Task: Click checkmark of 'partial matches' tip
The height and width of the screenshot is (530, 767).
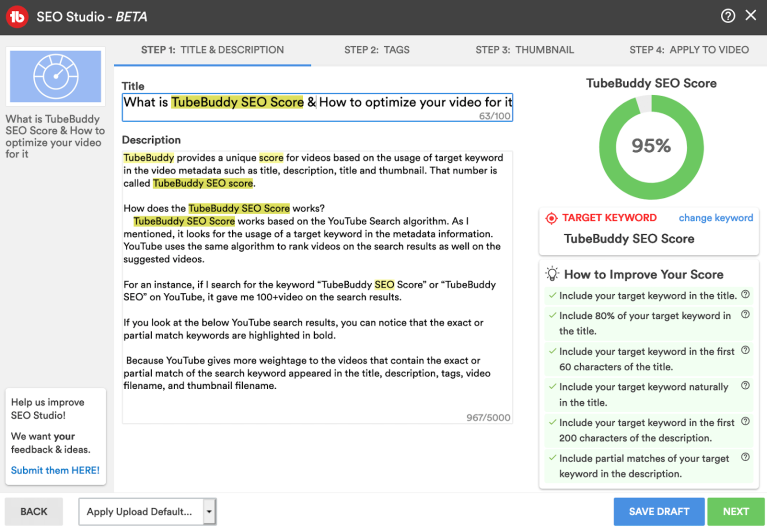Action: click(x=552, y=458)
